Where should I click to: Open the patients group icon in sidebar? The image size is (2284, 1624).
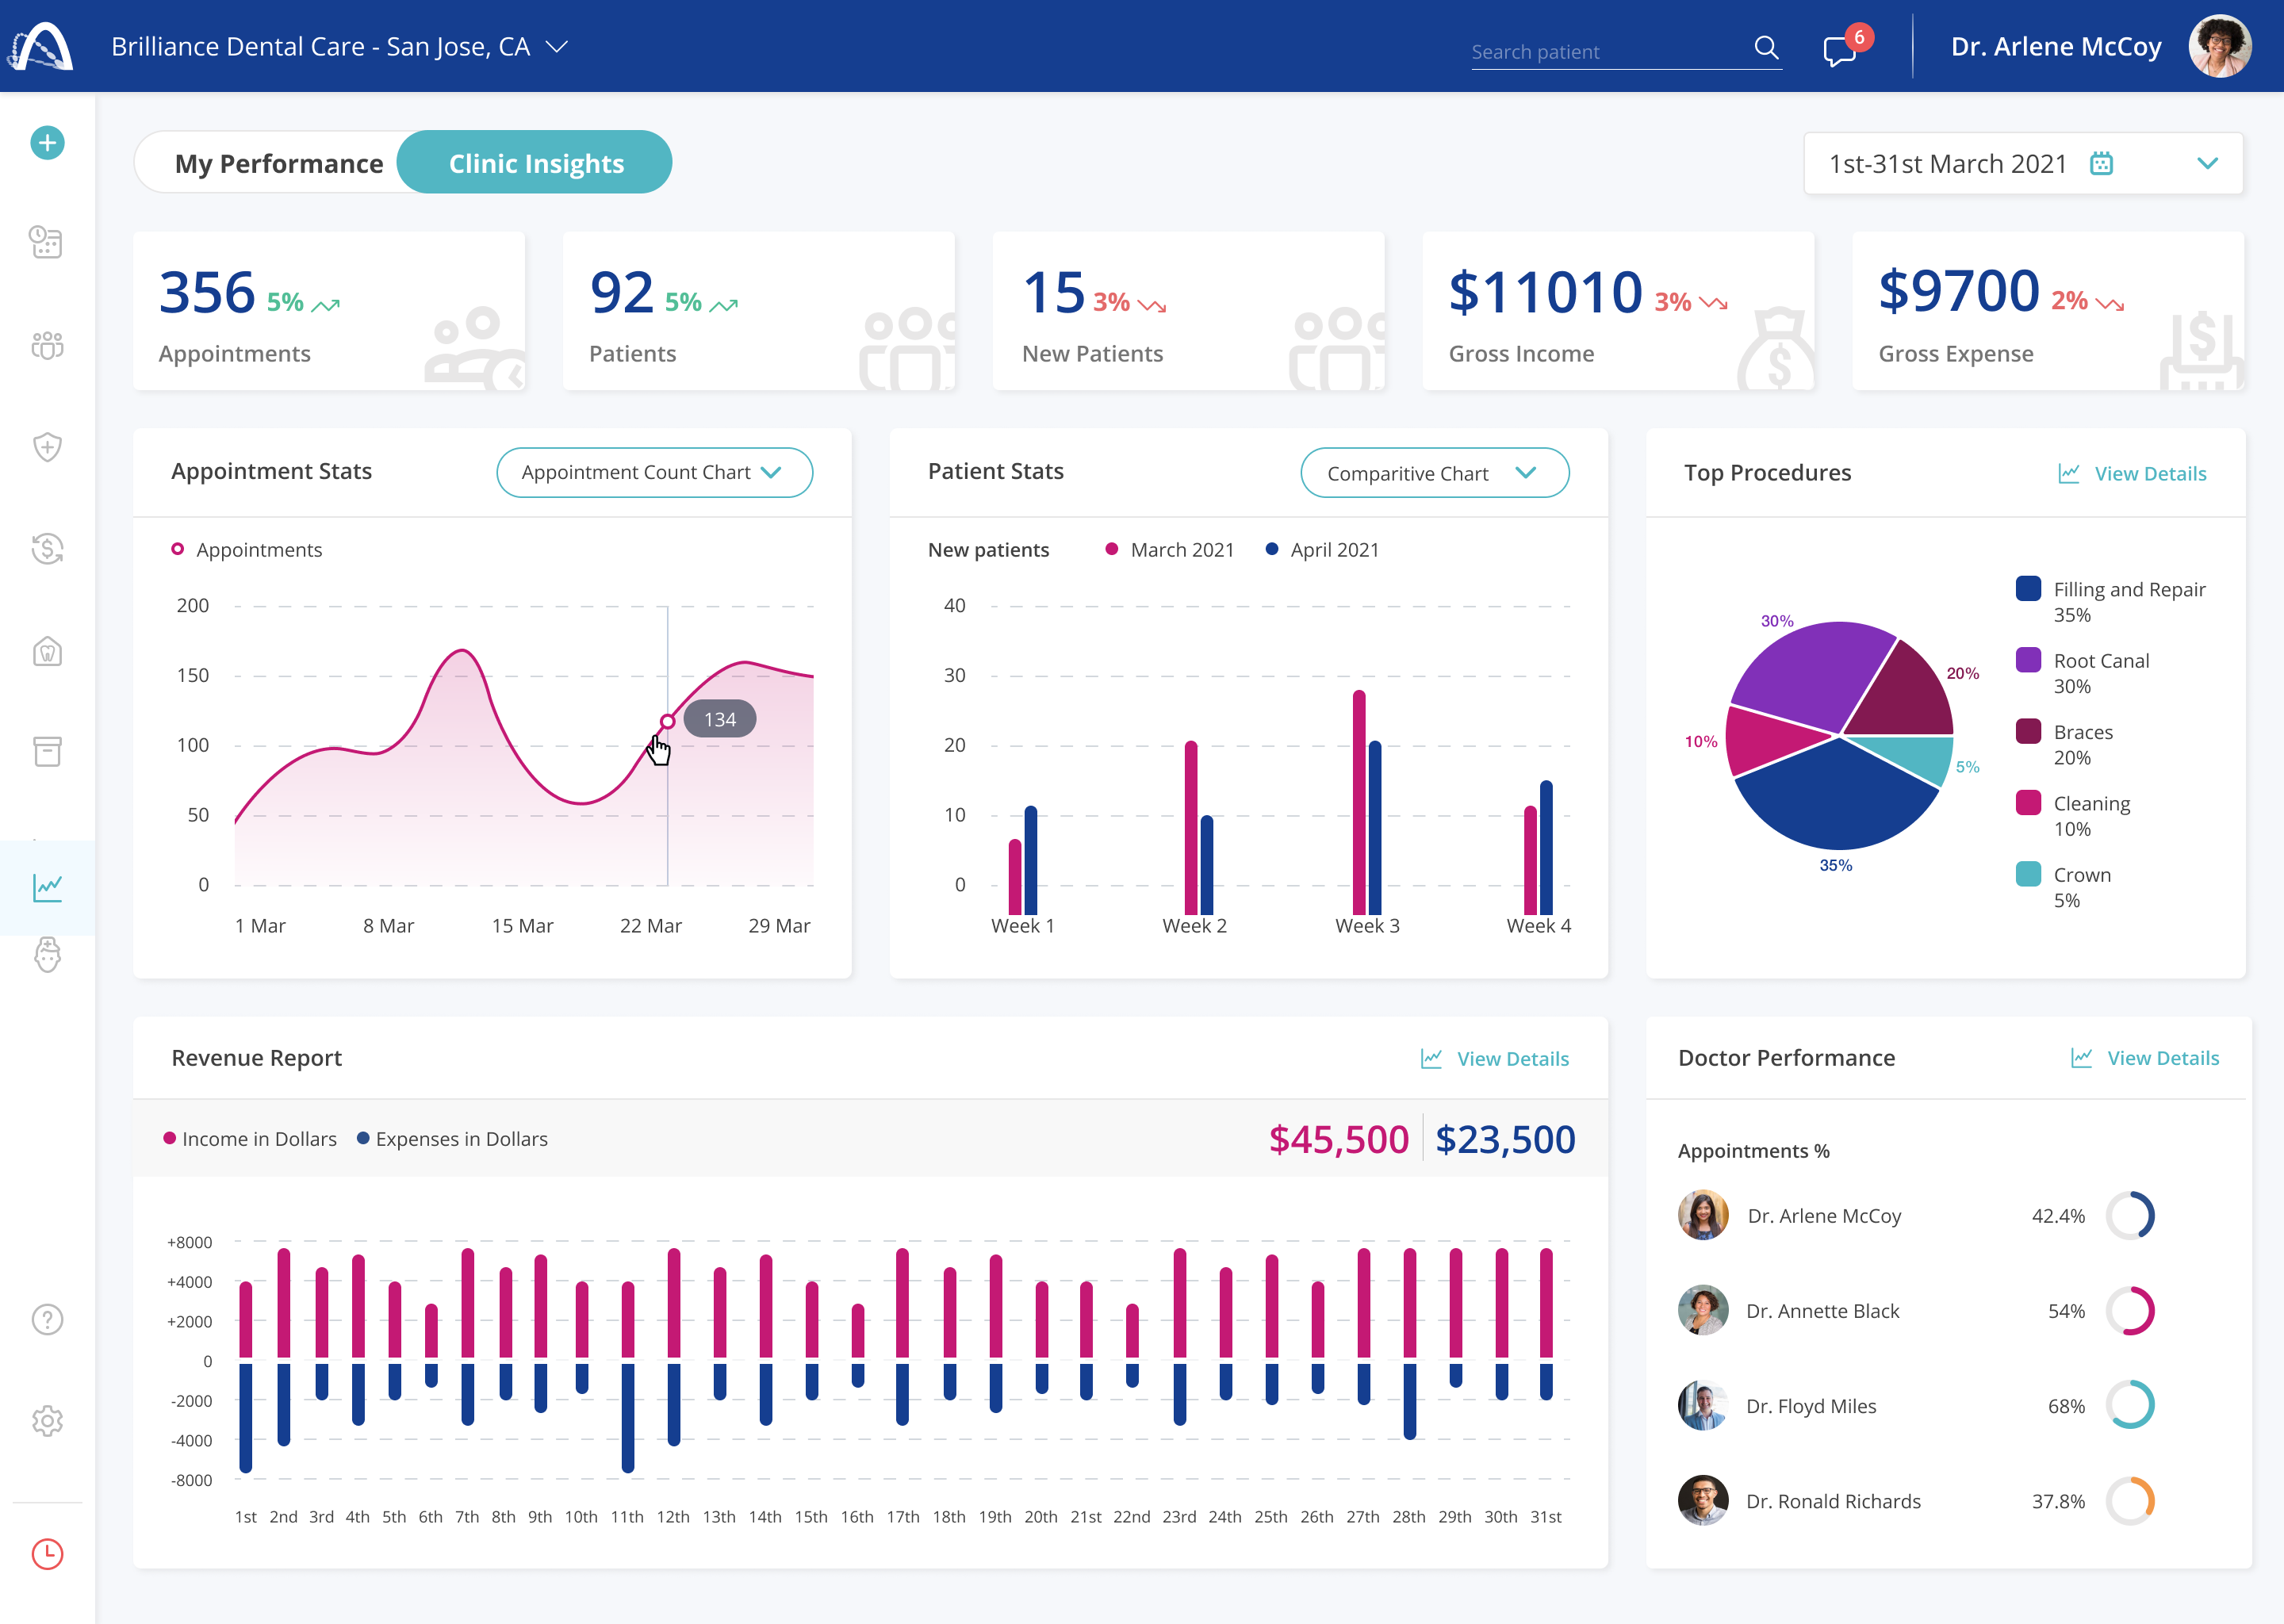click(47, 346)
